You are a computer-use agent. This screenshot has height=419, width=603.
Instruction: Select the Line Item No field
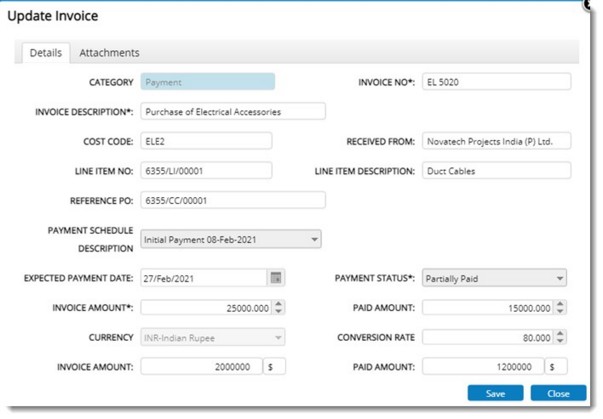click(x=206, y=171)
